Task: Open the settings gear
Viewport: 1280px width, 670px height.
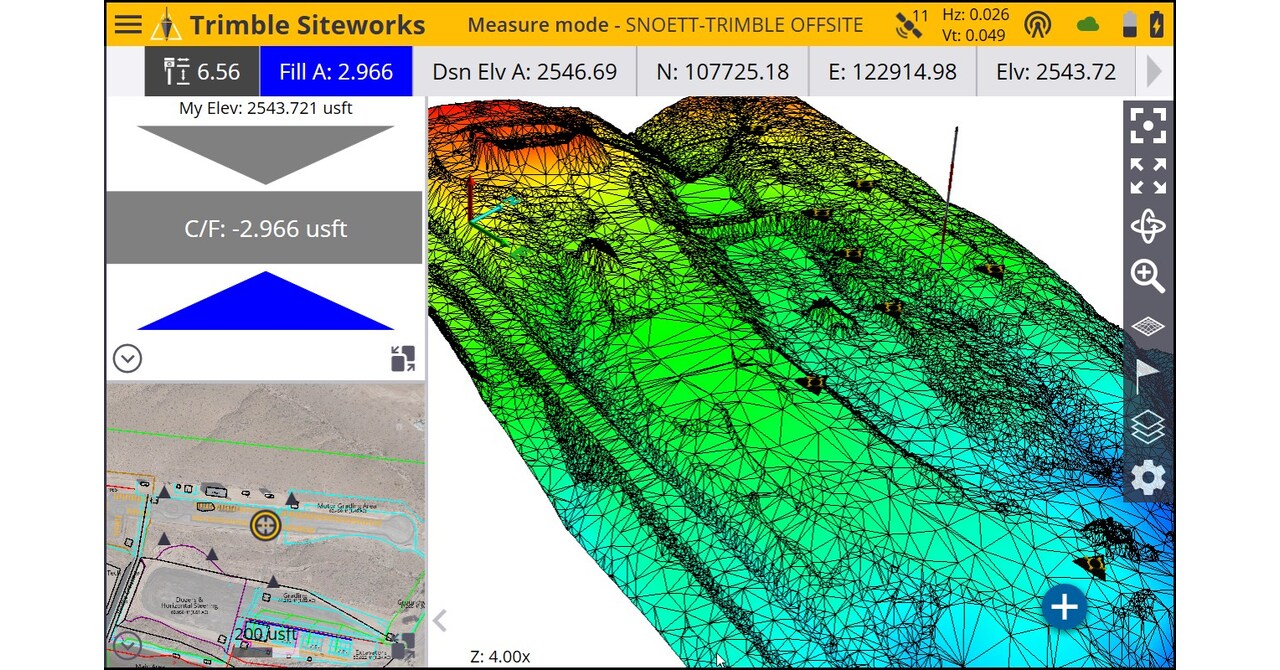Action: pos(1147,478)
